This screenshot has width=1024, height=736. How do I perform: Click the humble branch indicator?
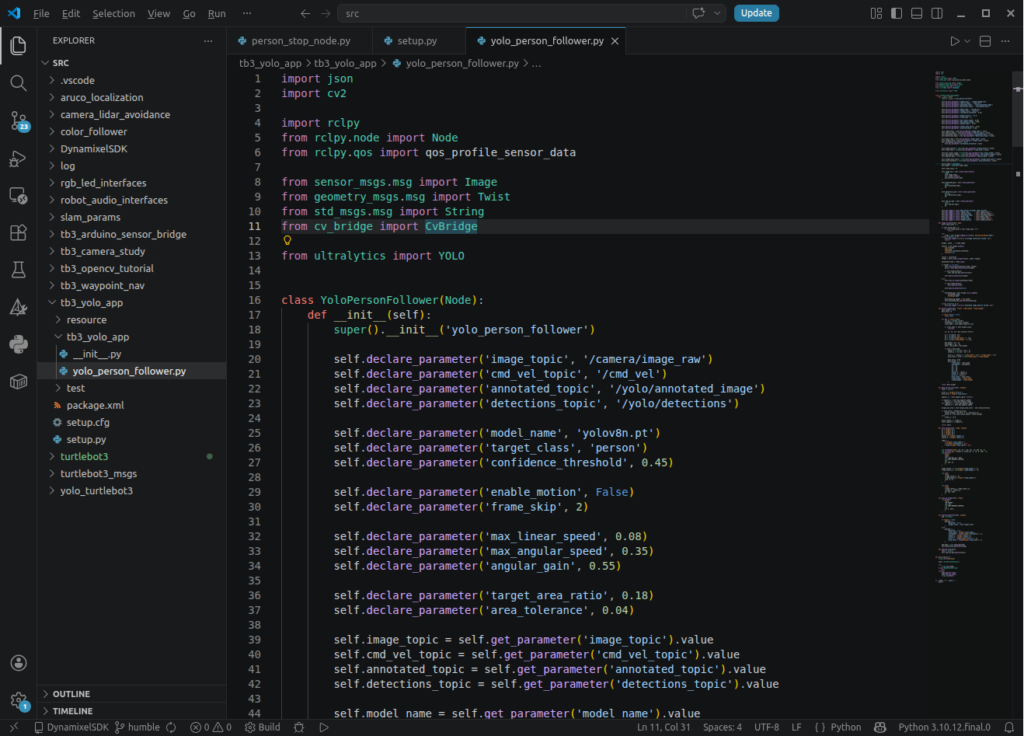pos(137,727)
